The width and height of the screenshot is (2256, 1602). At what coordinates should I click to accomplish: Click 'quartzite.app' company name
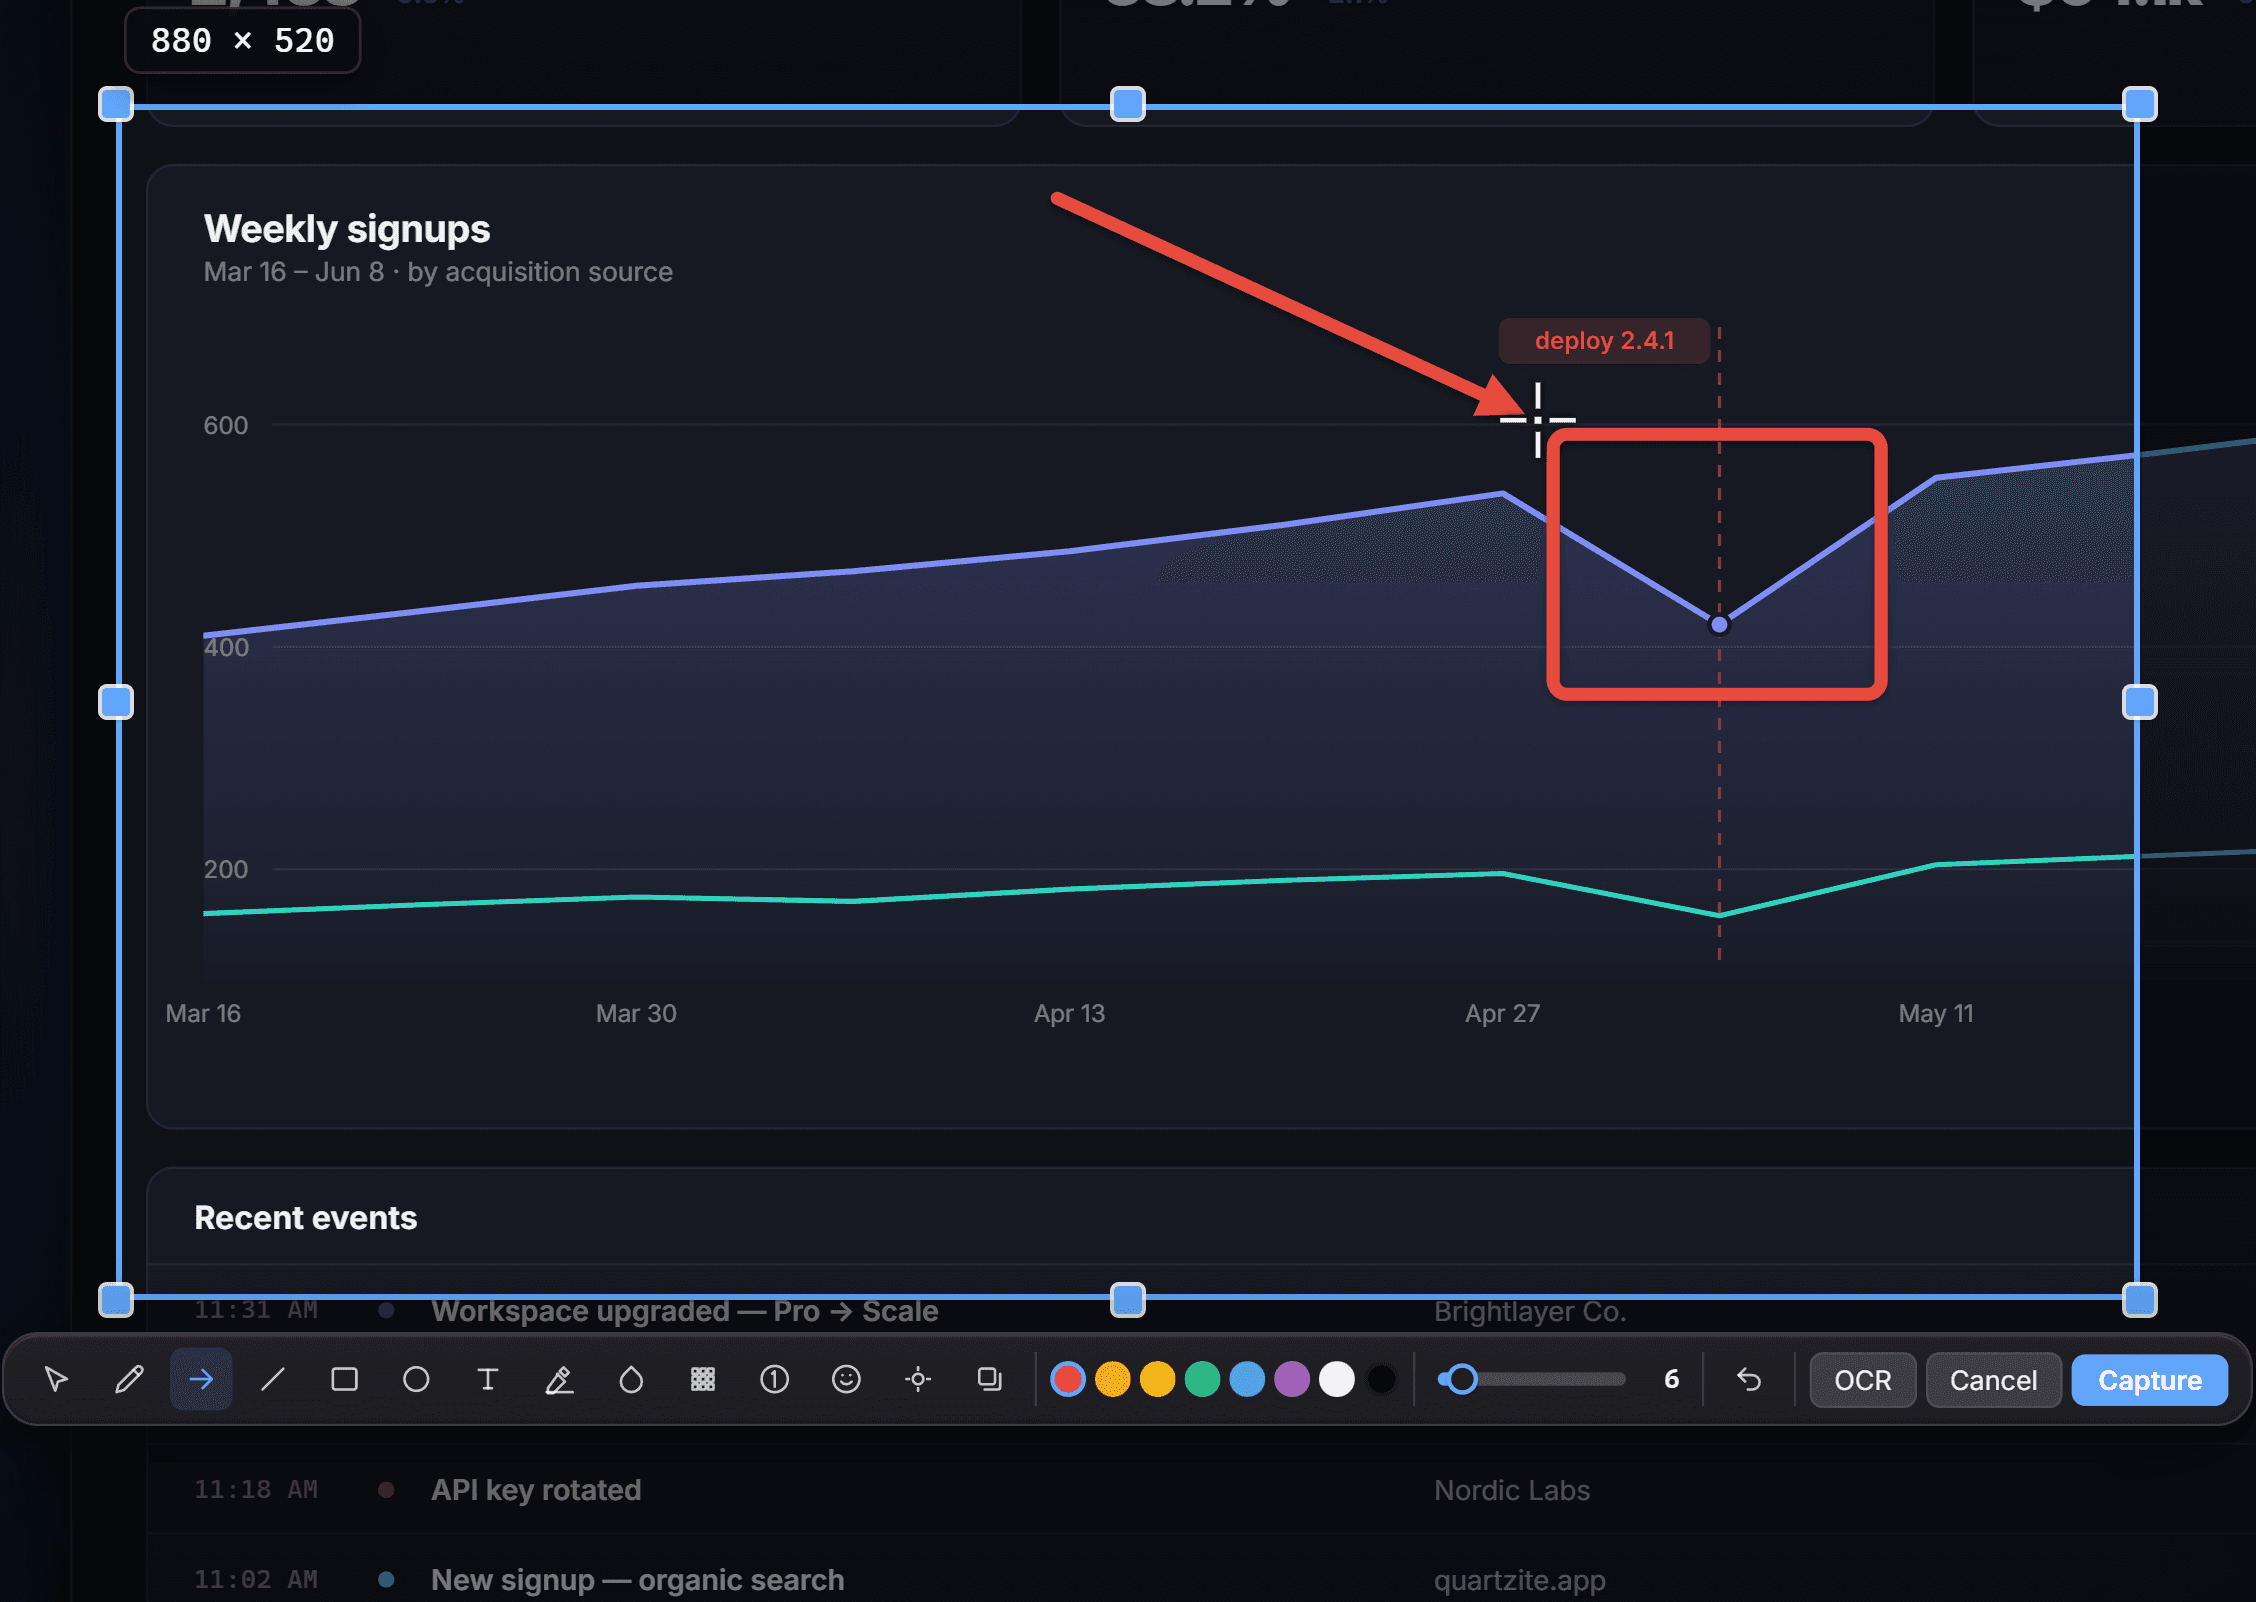coord(1520,1581)
